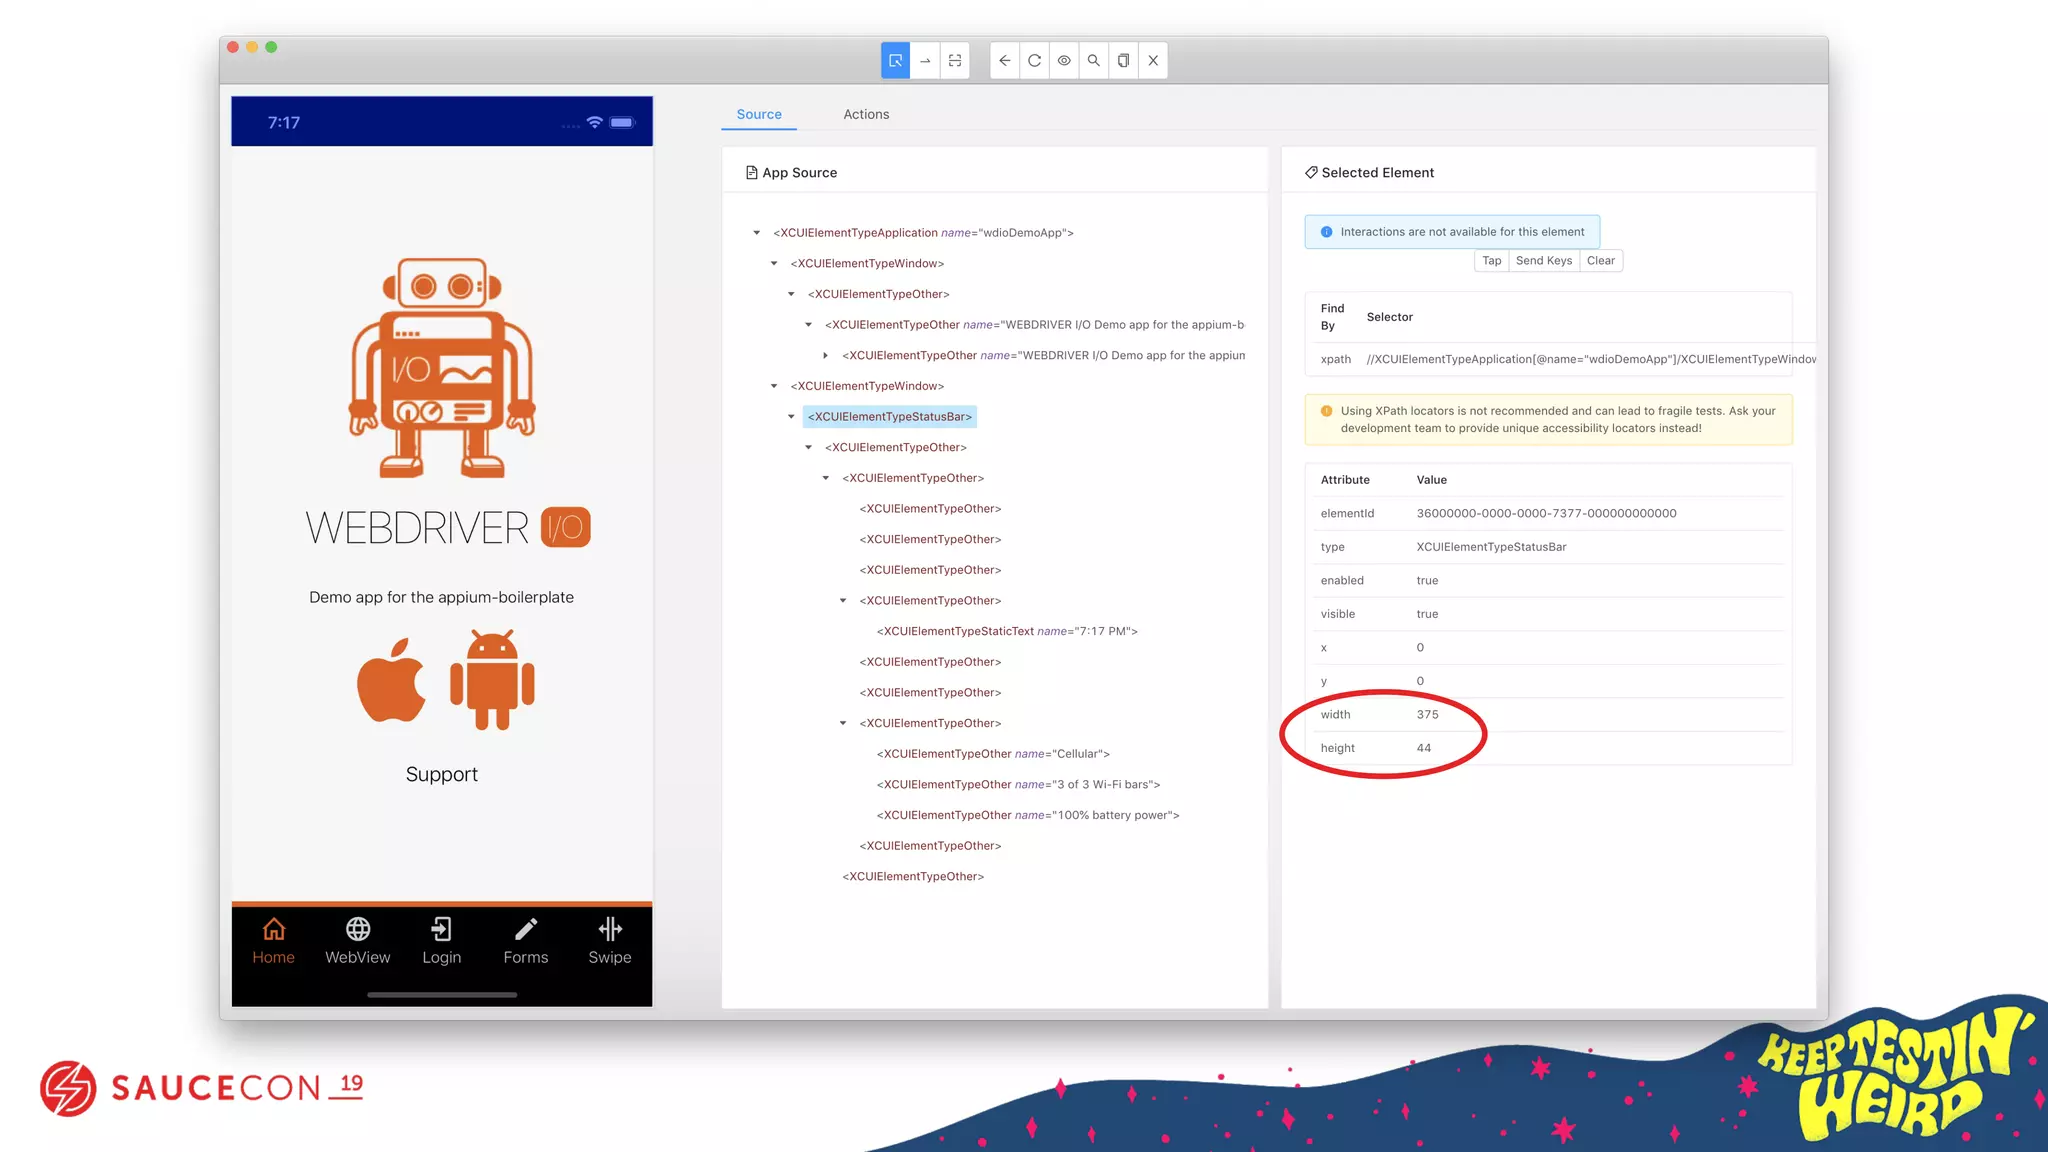
Task: Select the 100% battery power node
Action: (1027, 815)
